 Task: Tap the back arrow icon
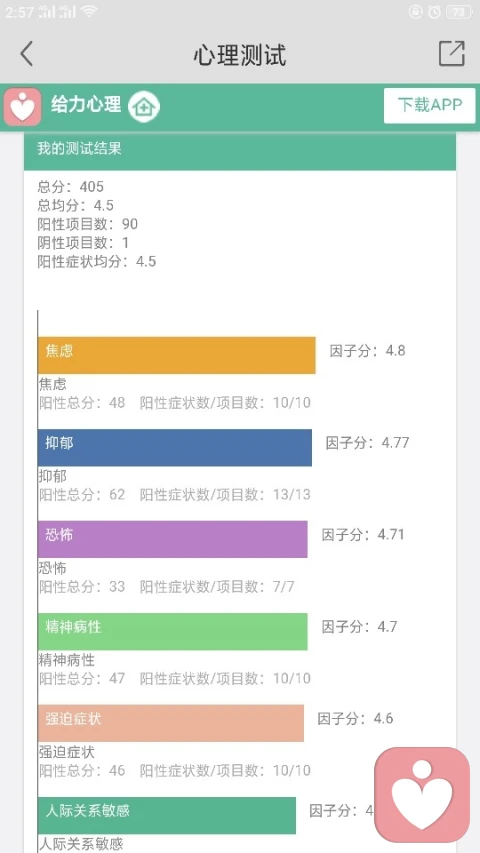[26, 54]
